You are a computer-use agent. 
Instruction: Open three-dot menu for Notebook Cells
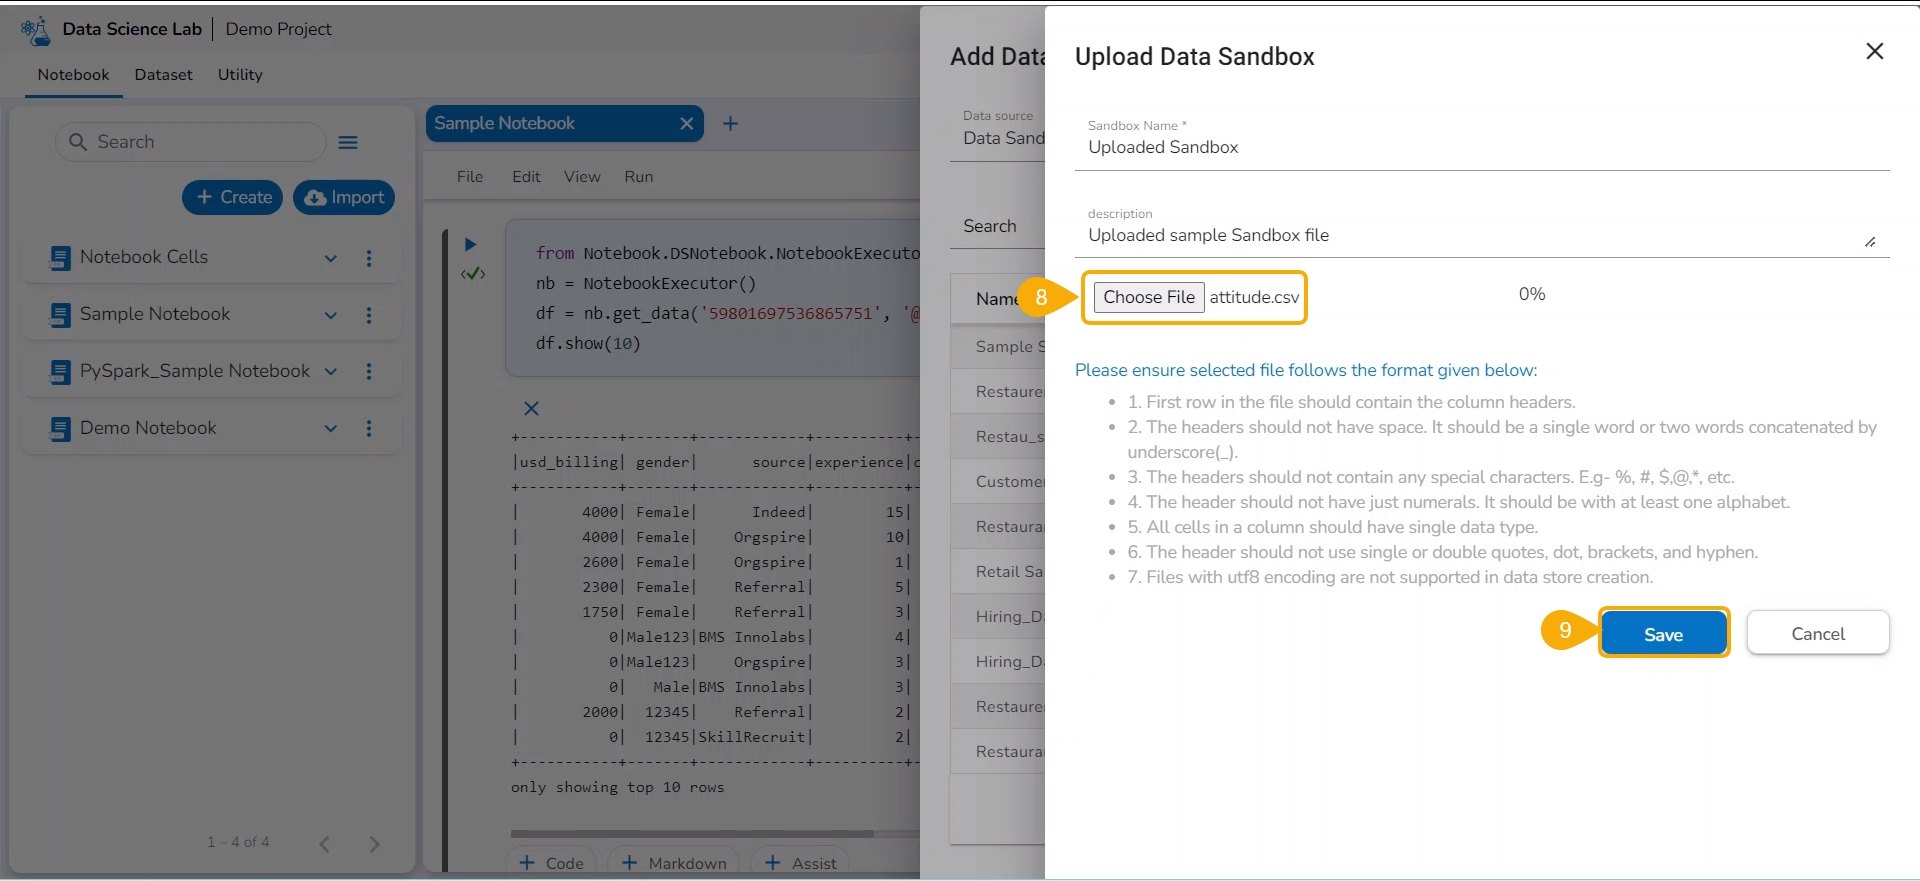369,258
